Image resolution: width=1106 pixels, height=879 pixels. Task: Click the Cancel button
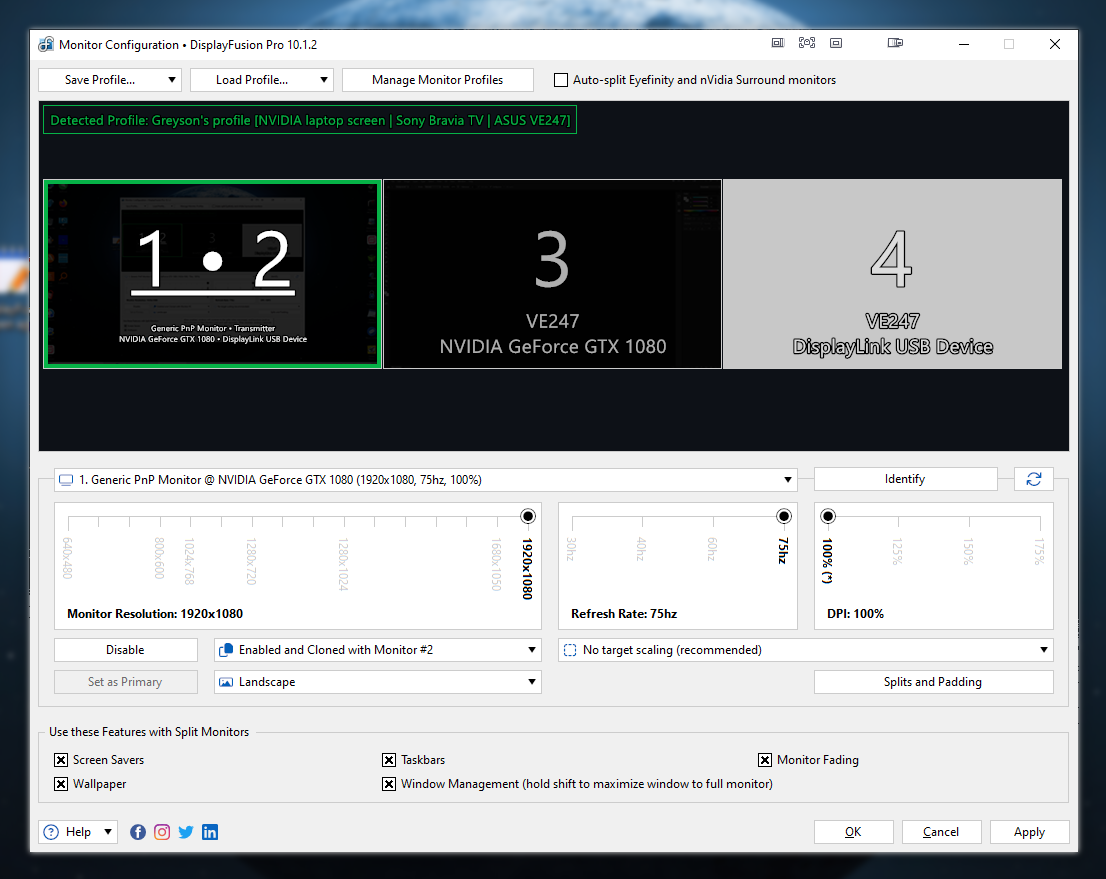point(941,832)
